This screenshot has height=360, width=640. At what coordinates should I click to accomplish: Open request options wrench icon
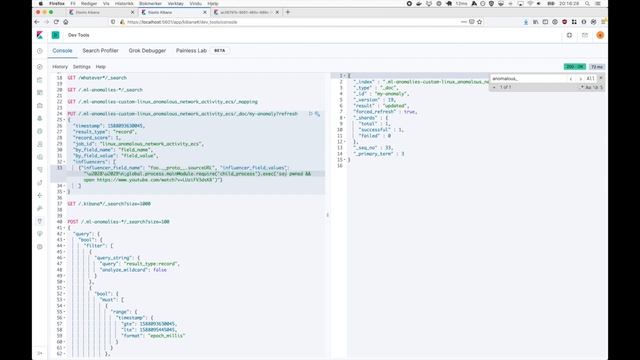click(317, 114)
